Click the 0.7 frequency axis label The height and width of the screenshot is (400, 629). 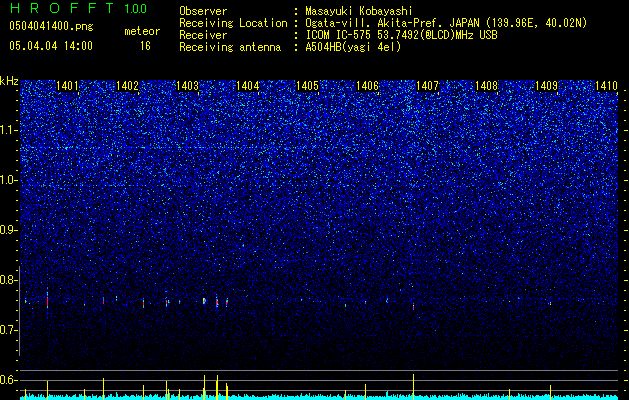[9, 330]
